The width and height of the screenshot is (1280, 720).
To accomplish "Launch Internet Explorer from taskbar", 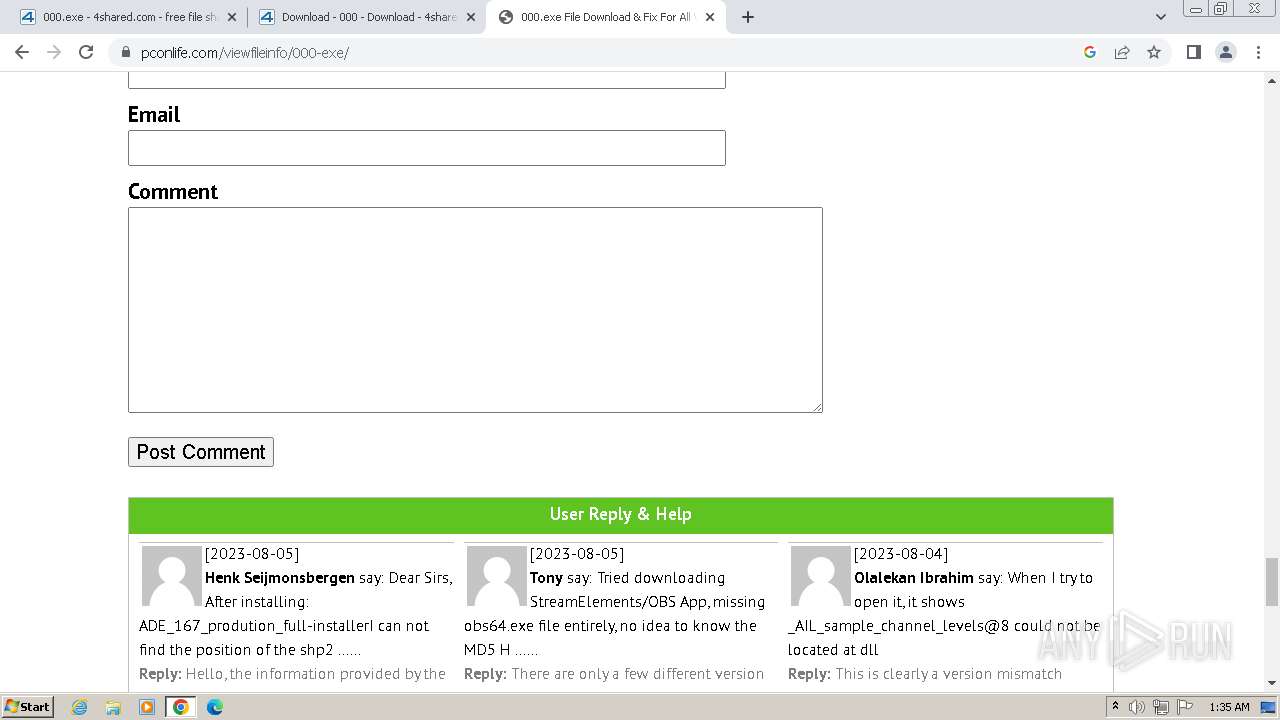I will 79,707.
